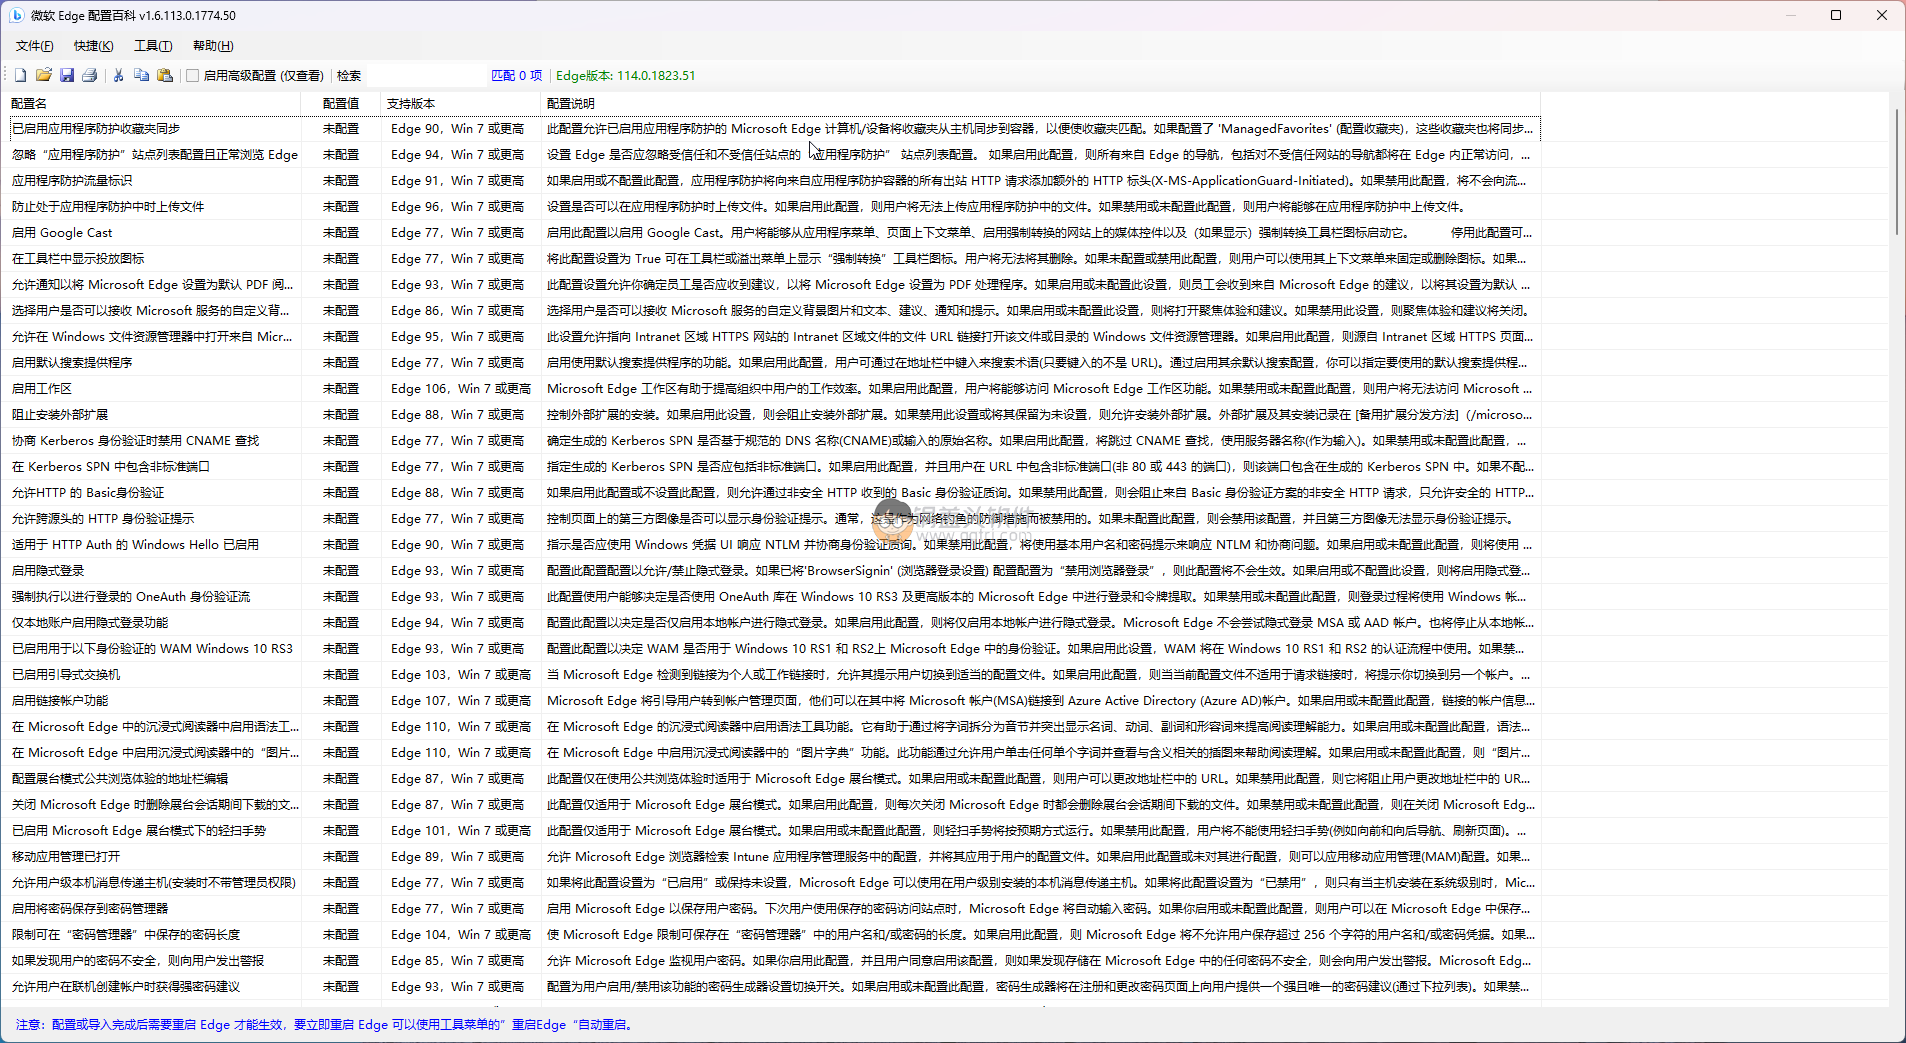Click Edge 103 version cell of 已启用引导式交换机
The height and width of the screenshot is (1043, 1906).
pos(460,675)
